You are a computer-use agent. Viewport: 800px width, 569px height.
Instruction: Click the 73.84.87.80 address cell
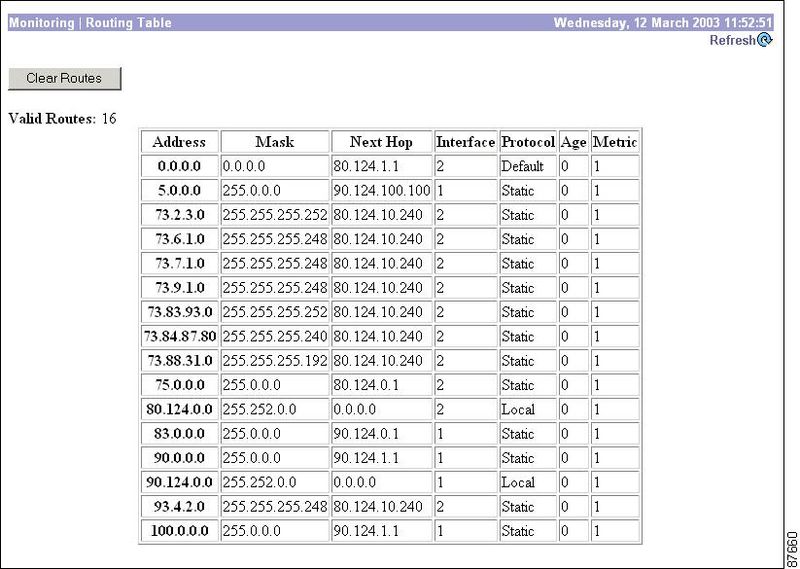click(180, 336)
